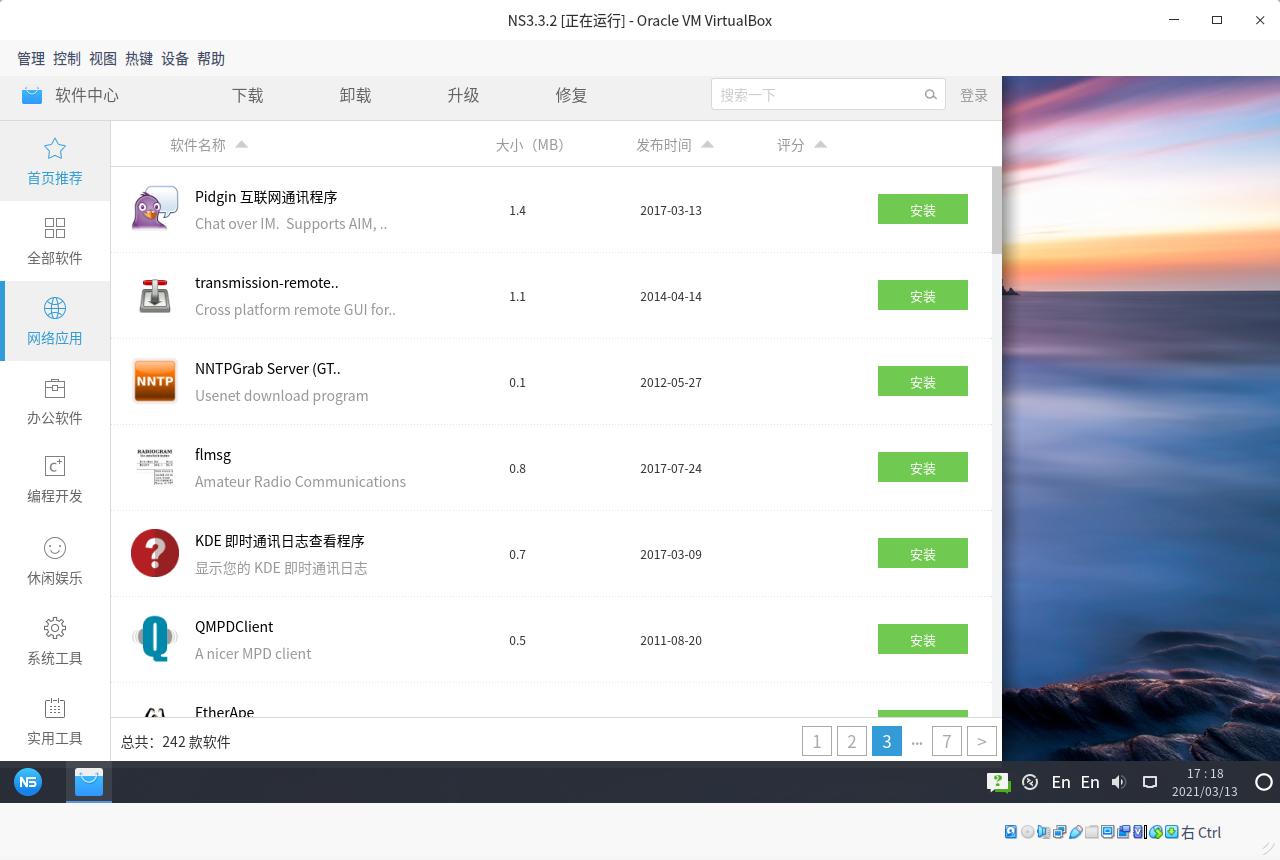
Task: Go to page 1 of results
Action: point(817,741)
